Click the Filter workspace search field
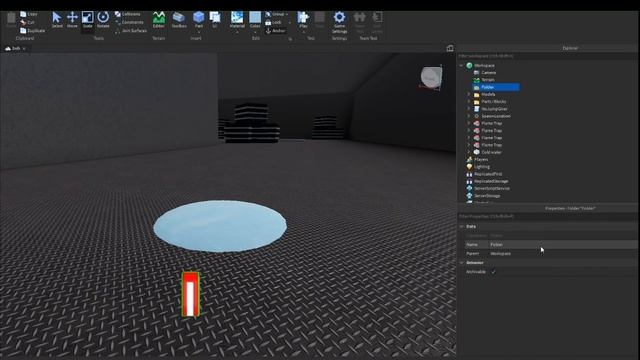Viewport: 640px width, 360px height. point(547,56)
